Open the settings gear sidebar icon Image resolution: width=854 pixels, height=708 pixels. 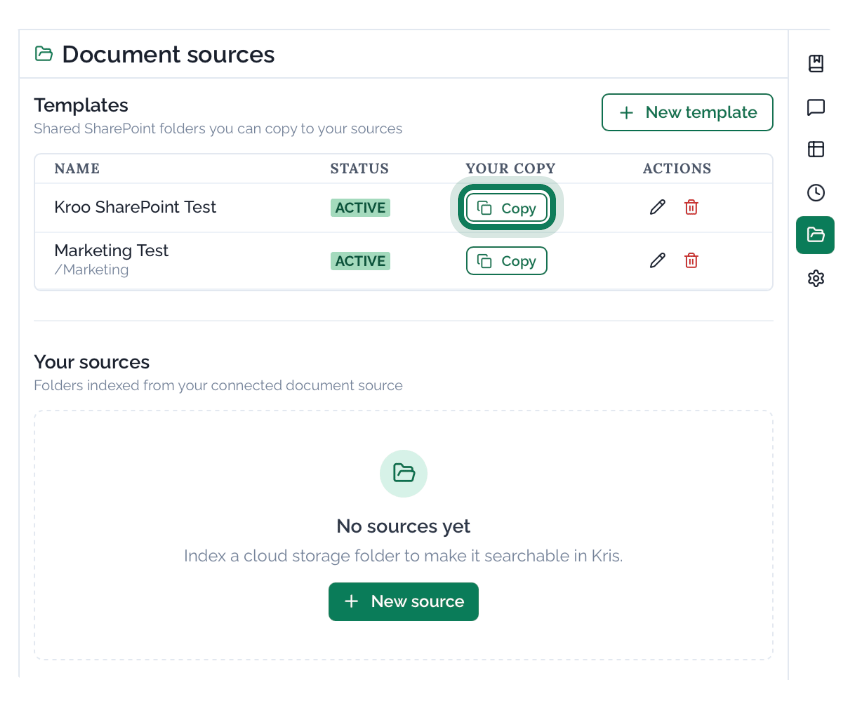pos(815,278)
